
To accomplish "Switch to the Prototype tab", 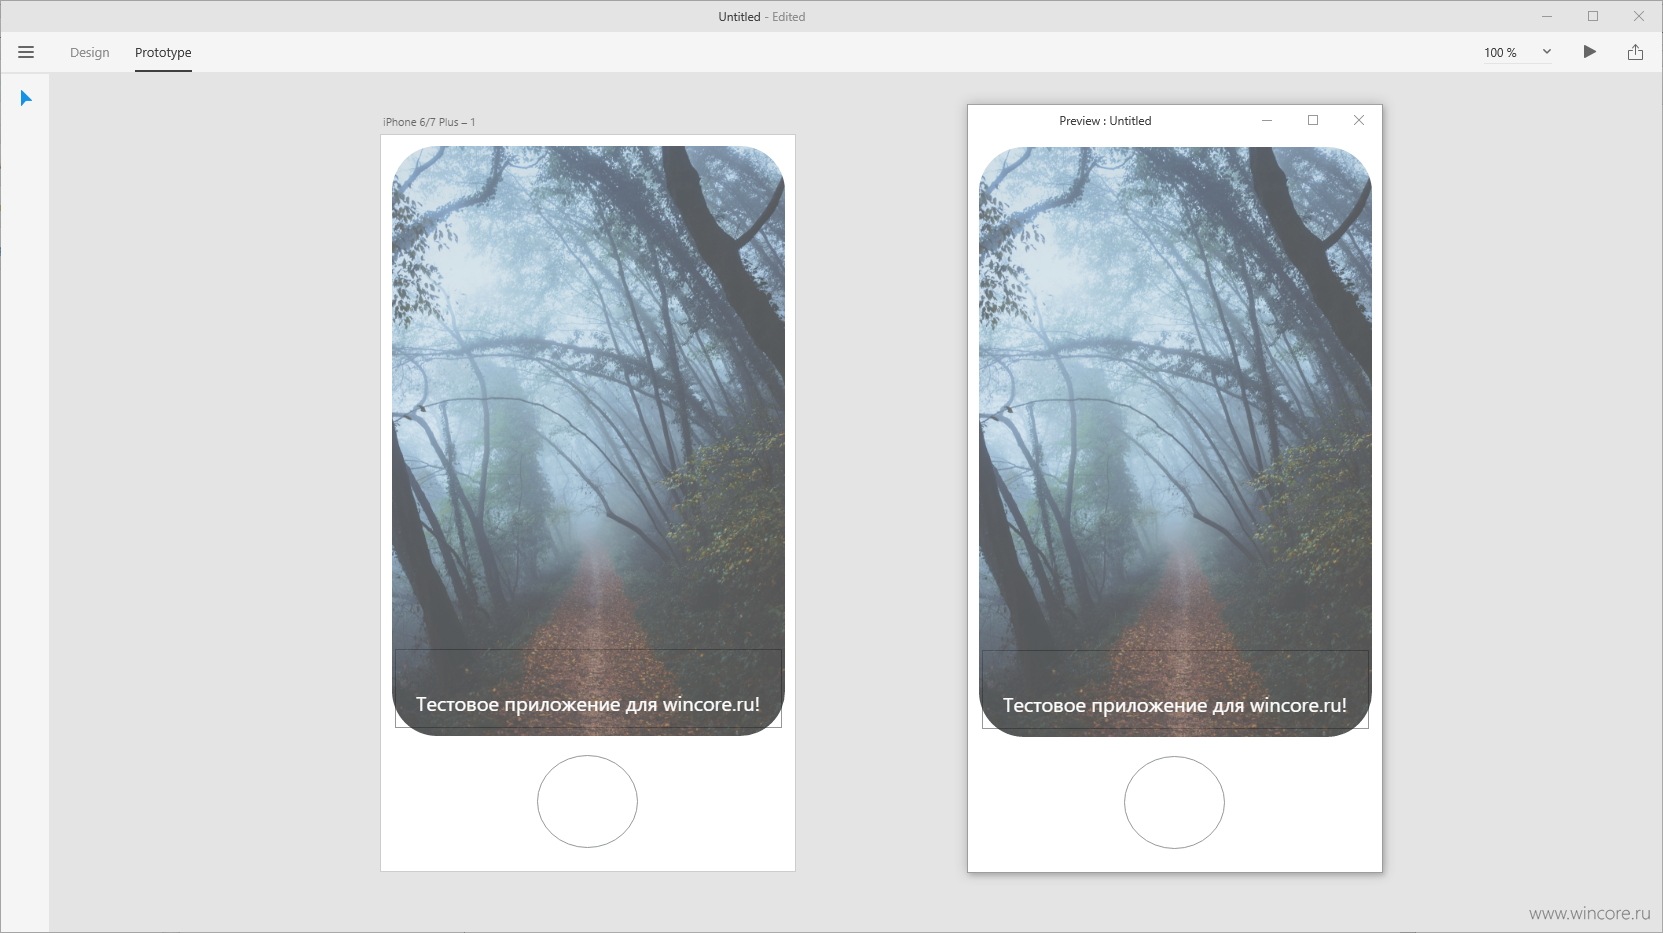I will point(163,52).
